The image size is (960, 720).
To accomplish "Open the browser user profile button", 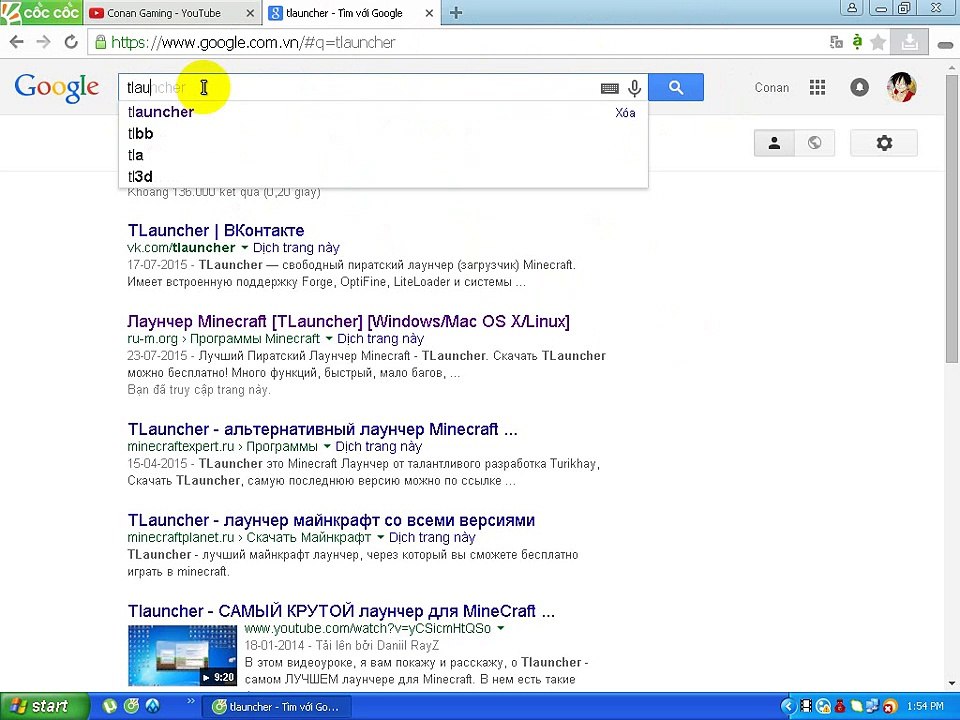I will pyautogui.click(x=852, y=9).
